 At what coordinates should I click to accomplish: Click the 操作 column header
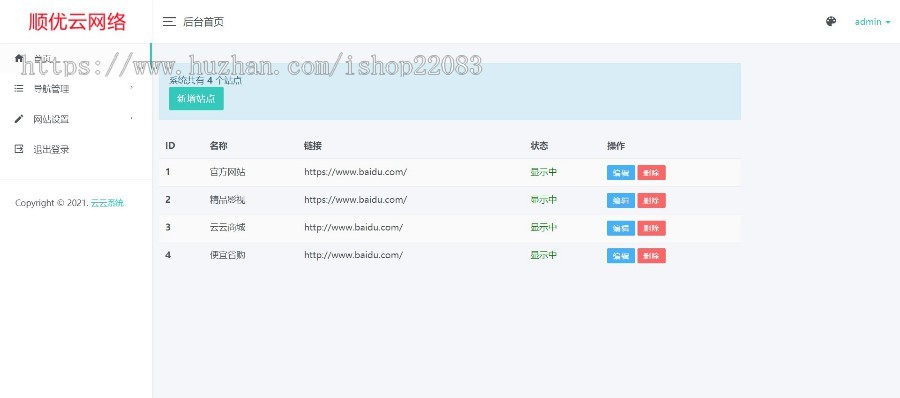click(616, 145)
